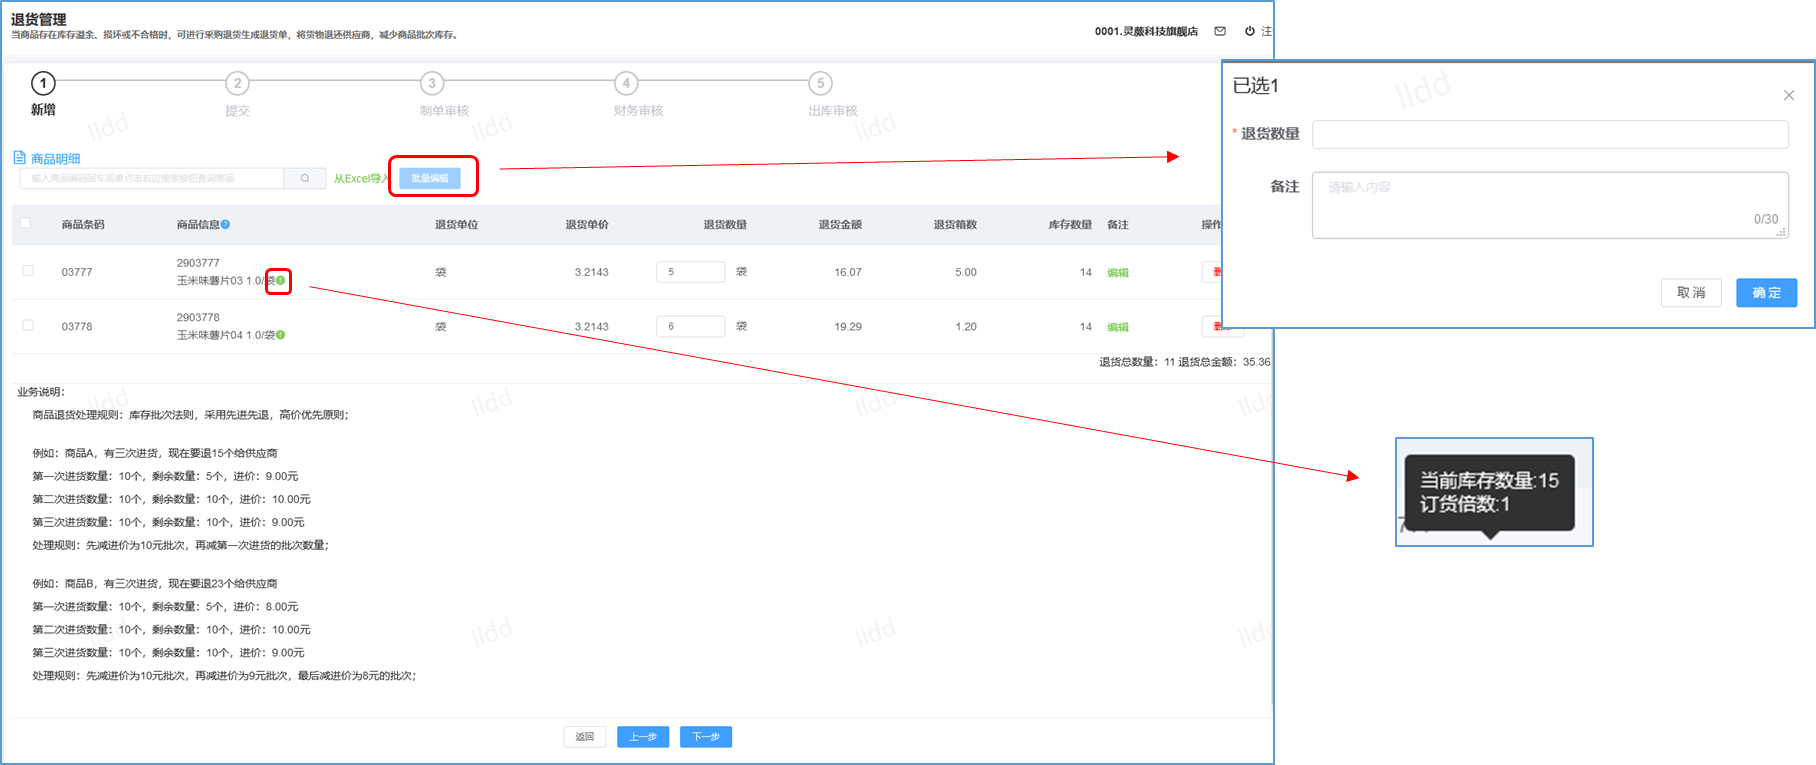Click the product code 2903778
Viewport: 1816px width, 765px height.
(198, 317)
